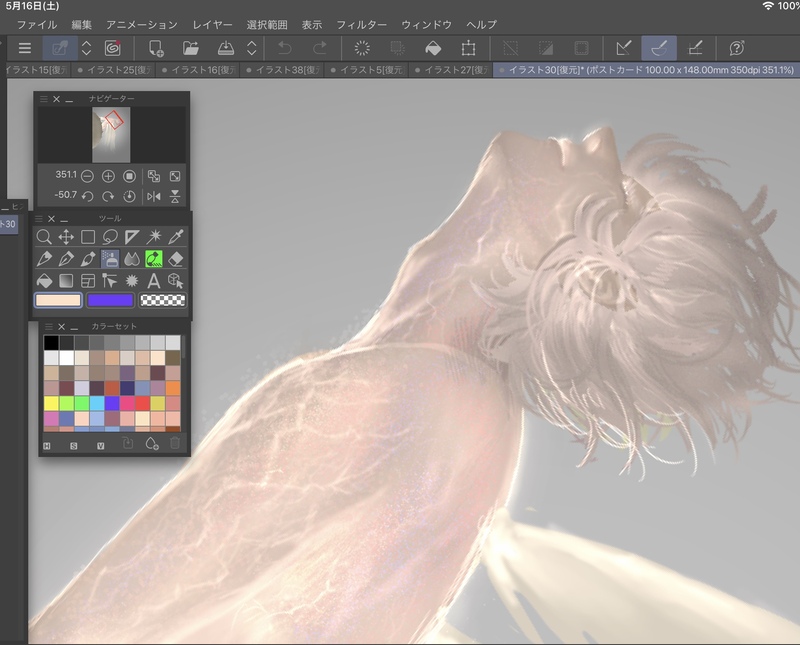800x645 pixels.
Task: Select the rectangle selection tool
Action: click(88, 237)
